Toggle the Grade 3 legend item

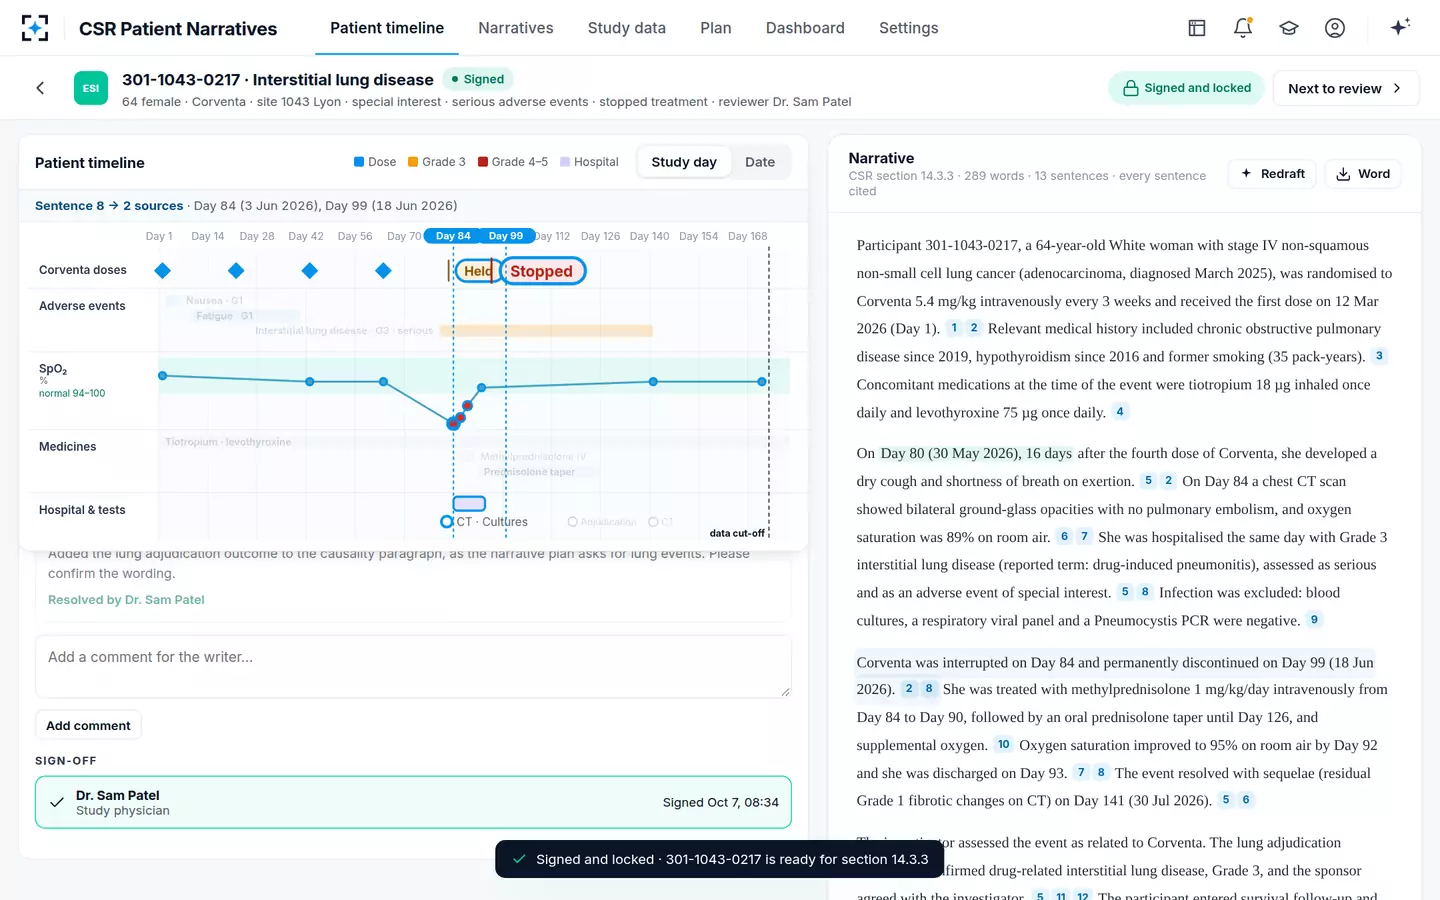[x=437, y=162]
